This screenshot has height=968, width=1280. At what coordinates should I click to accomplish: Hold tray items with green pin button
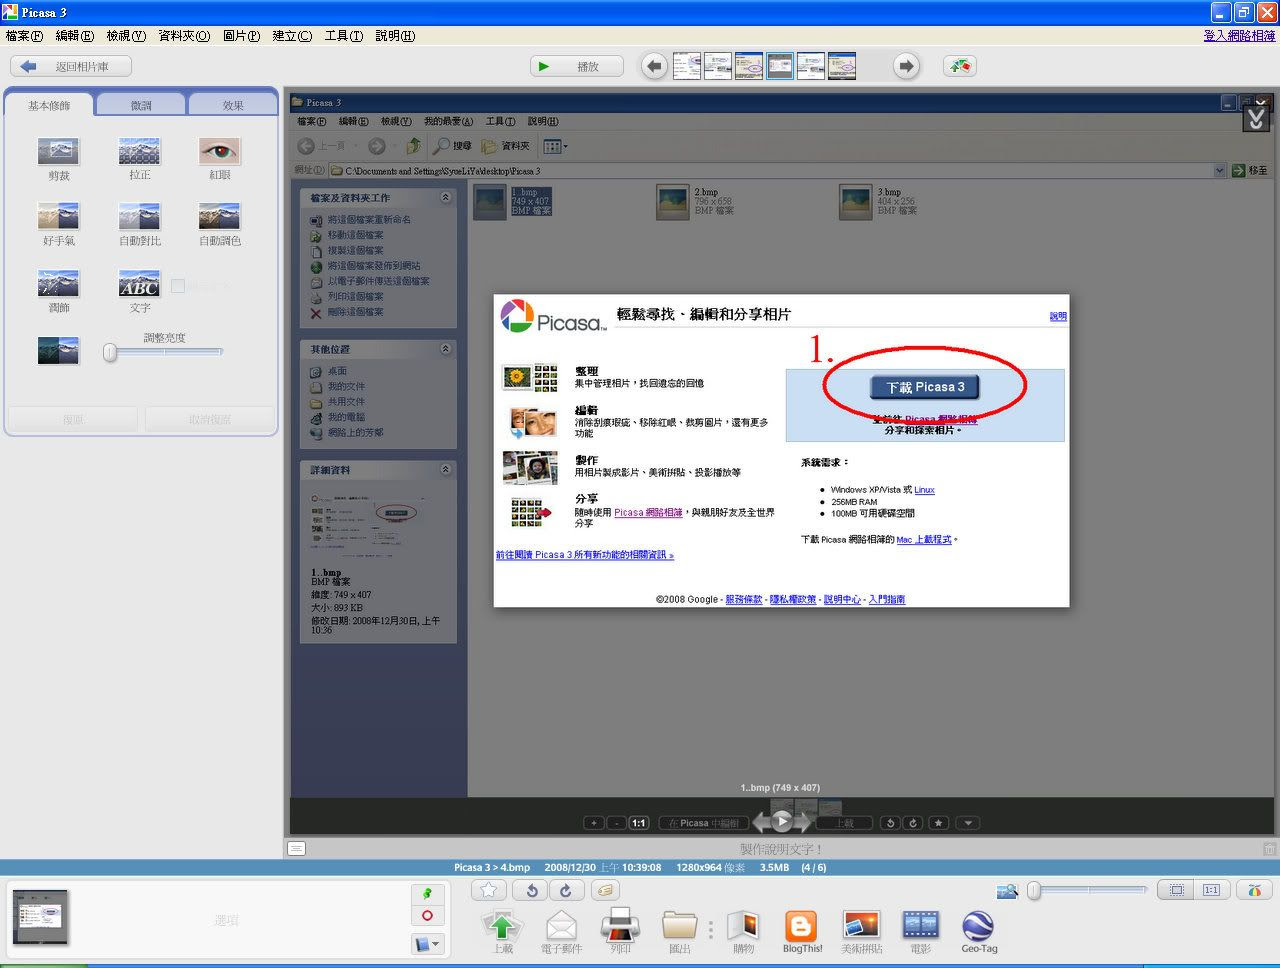coord(427,893)
